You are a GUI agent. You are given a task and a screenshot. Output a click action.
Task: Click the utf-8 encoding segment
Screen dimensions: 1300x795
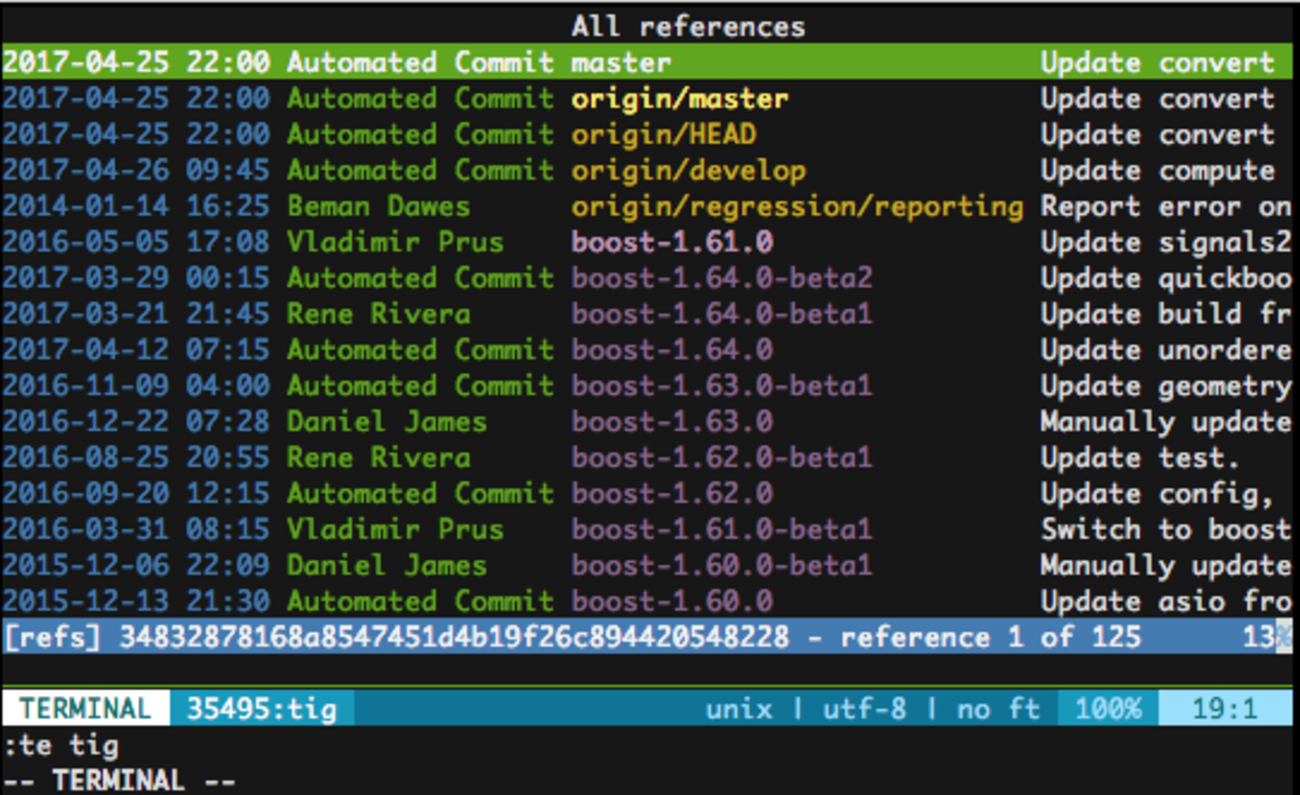click(864, 710)
